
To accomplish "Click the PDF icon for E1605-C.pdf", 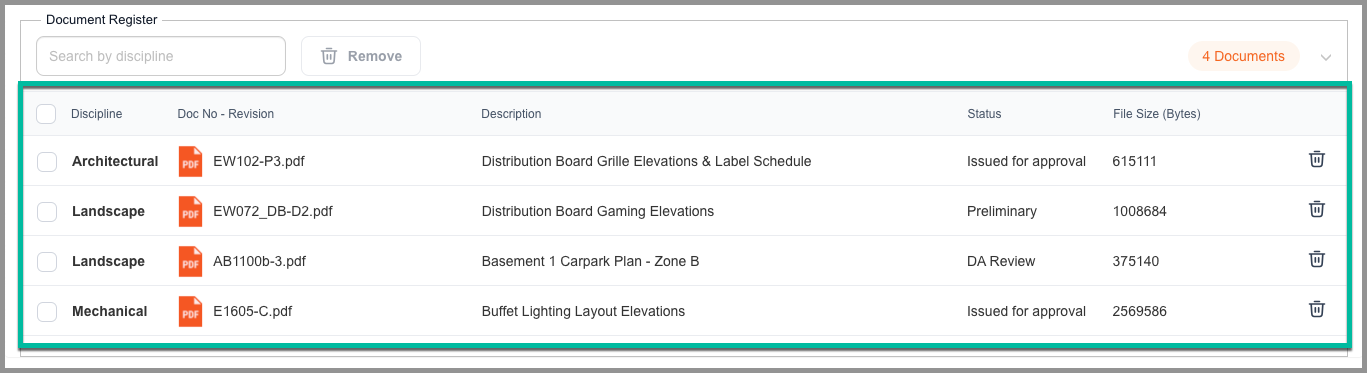I will coord(190,311).
